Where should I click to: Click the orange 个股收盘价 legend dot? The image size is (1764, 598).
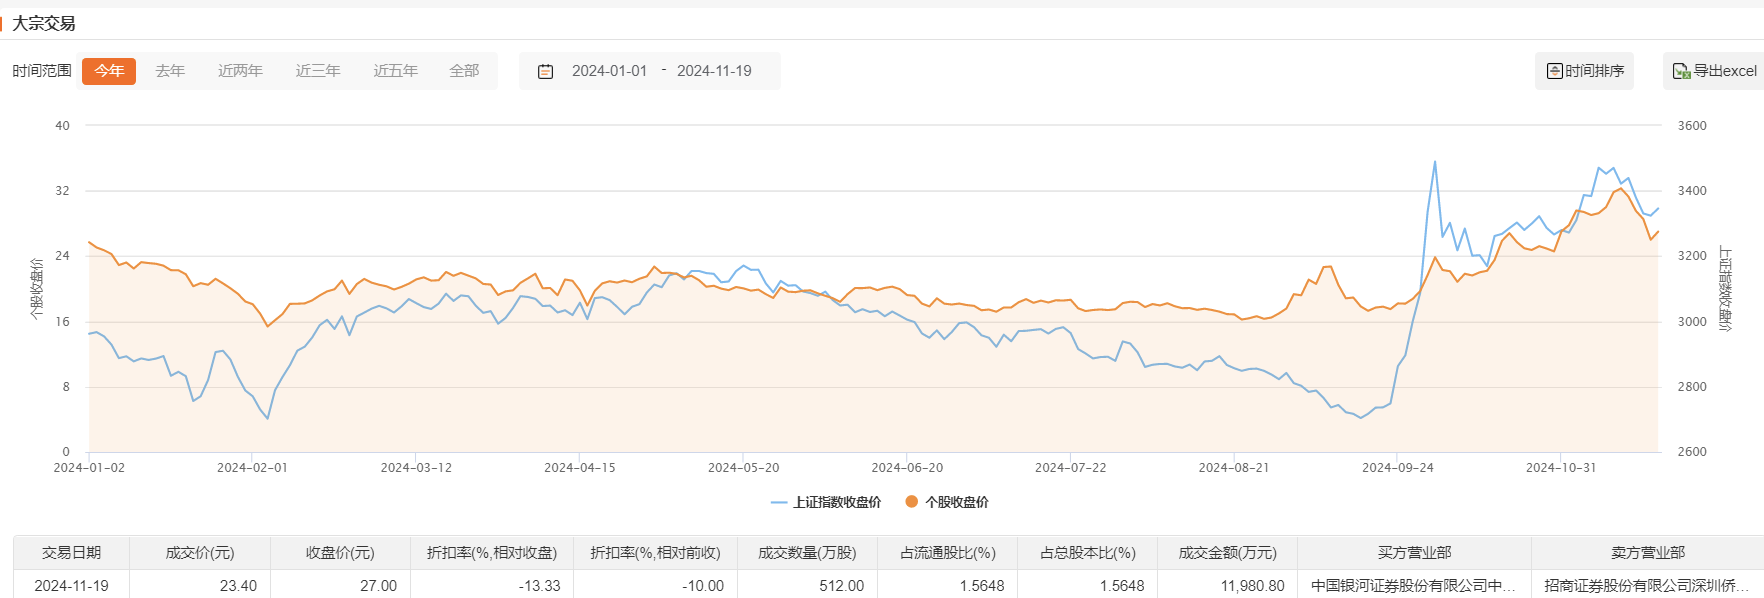pyautogui.click(x=911, y=502)
